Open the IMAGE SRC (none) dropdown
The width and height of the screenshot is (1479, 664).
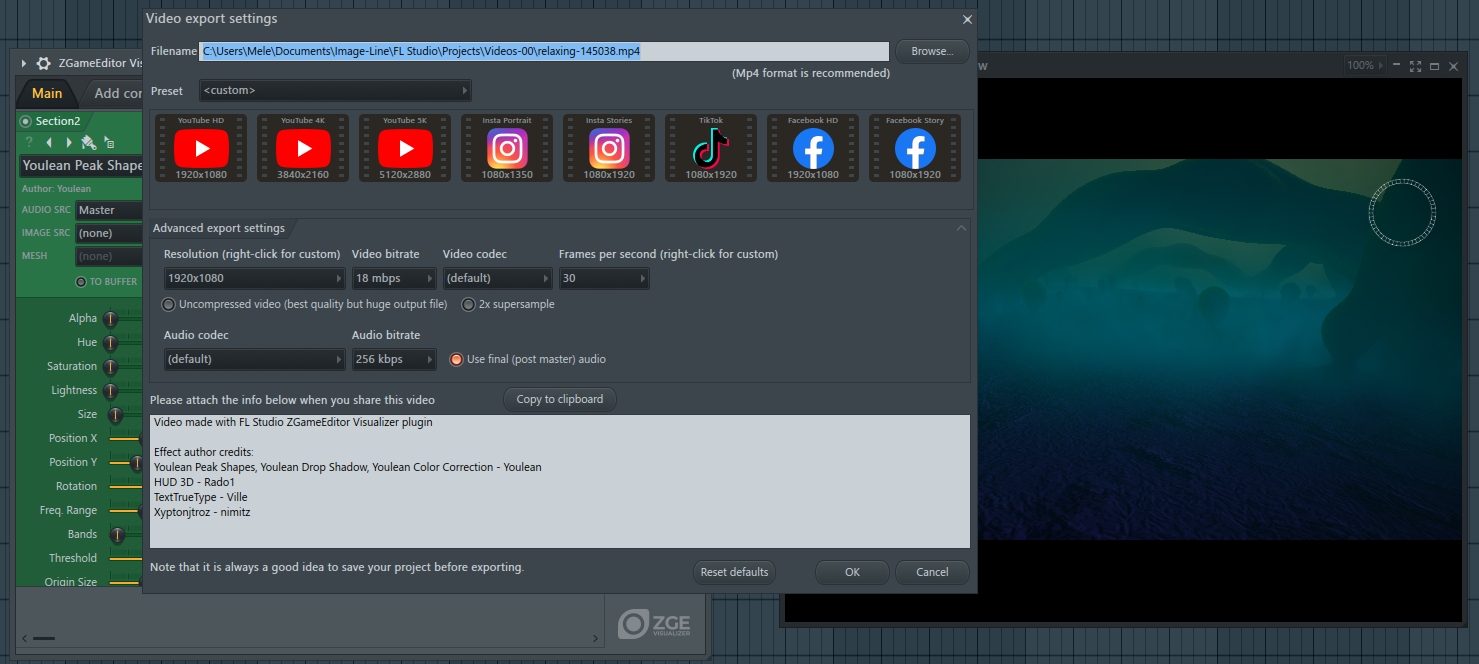pyautogui.click(x=109, y=233)
